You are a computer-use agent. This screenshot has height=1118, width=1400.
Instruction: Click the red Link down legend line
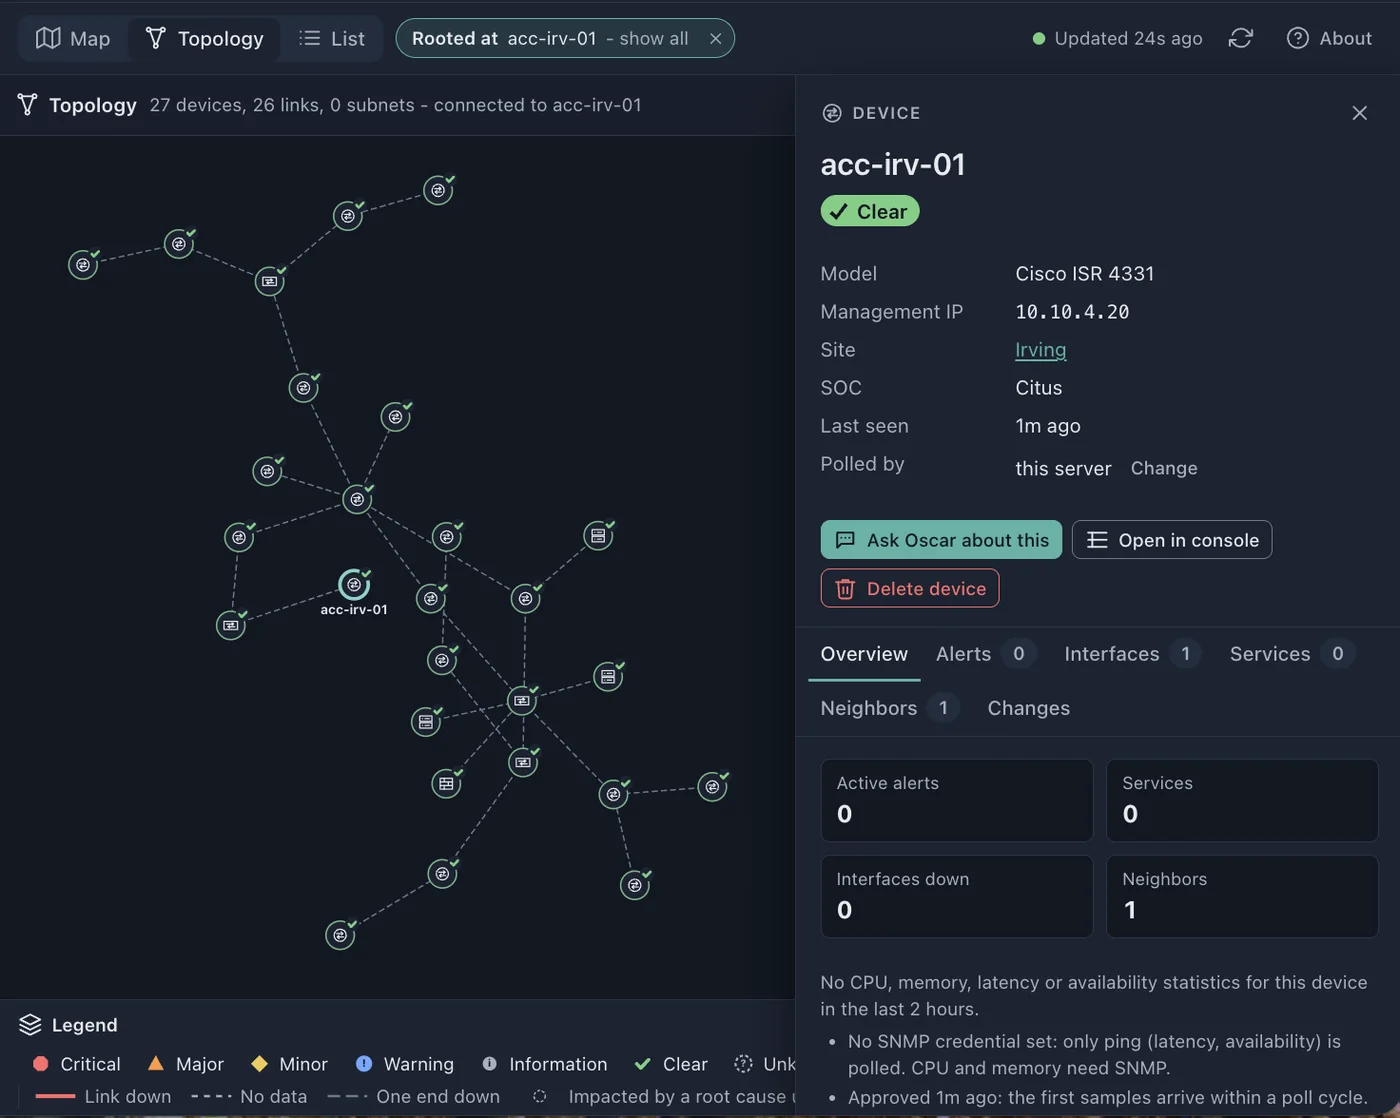(55, 1096)
